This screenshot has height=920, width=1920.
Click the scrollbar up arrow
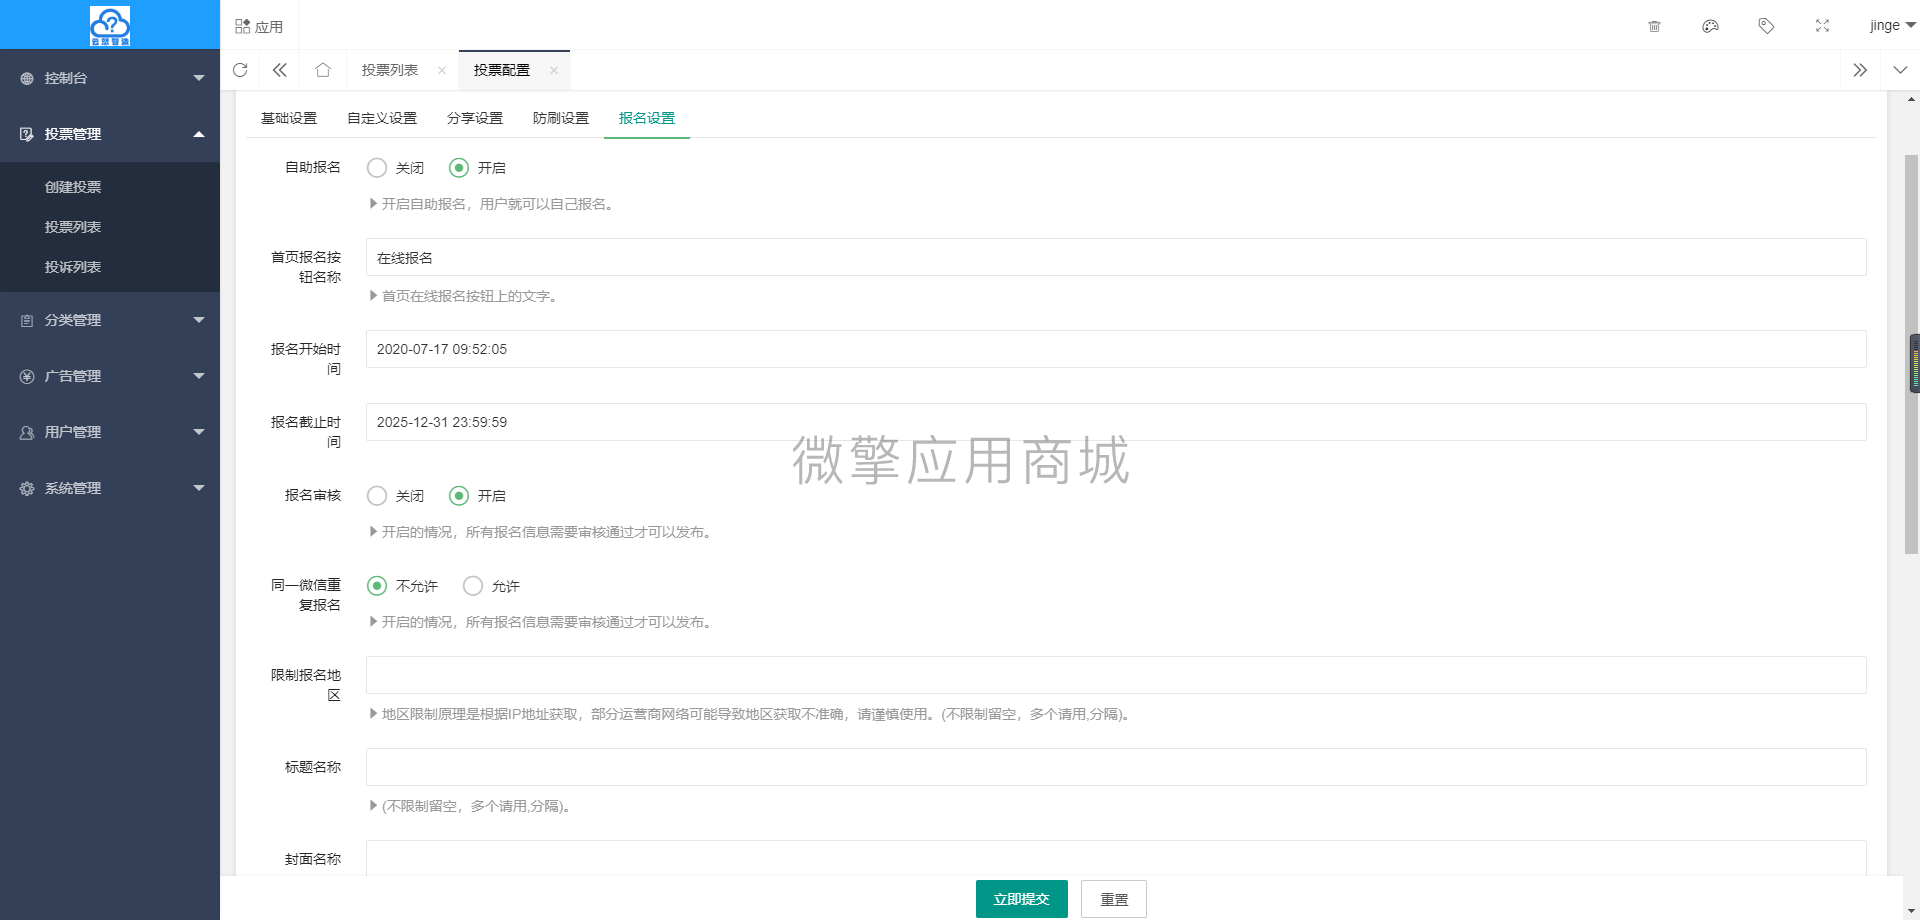point(1911,99)
